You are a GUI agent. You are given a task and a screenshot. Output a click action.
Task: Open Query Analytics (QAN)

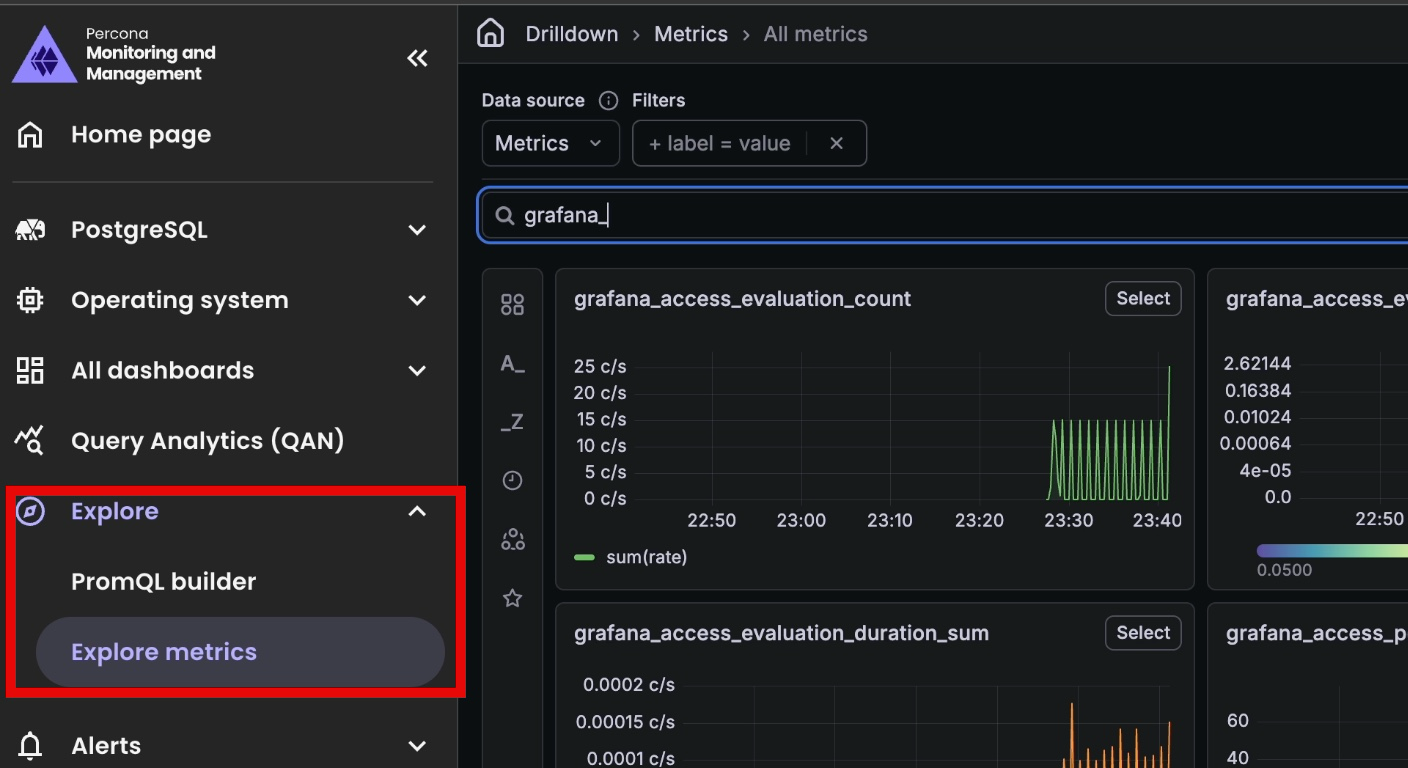(208, 440)
